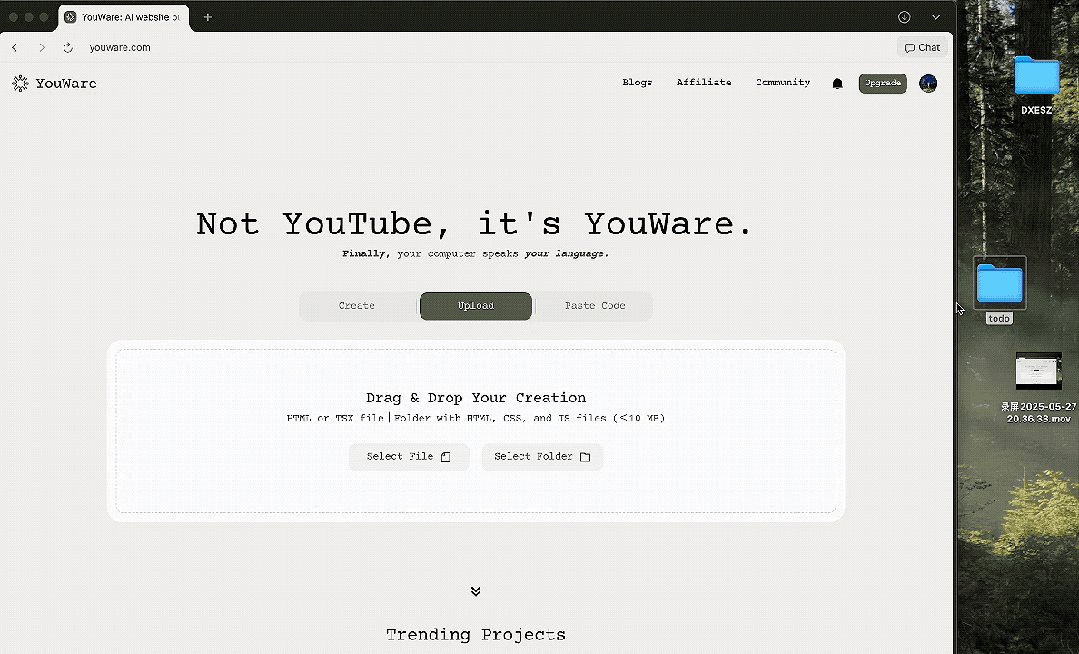The image size is (1079, 654).
Task: Expand the tab list chevron
Action: [936, 17]
